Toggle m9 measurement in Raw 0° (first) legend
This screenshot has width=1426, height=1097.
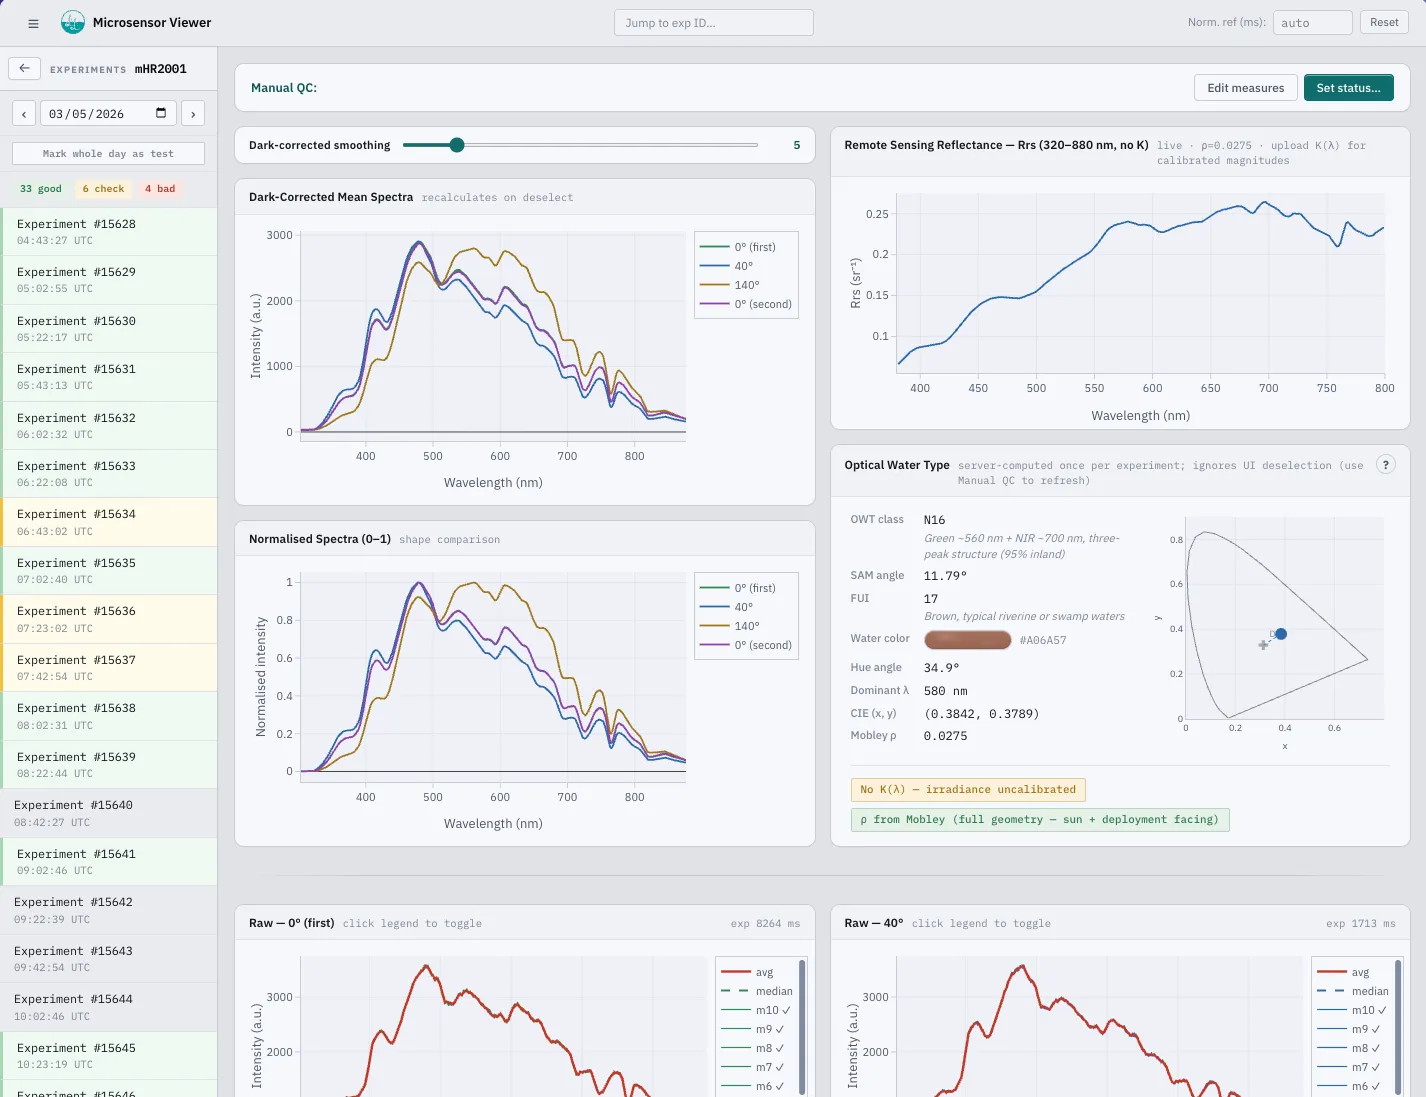pyautogui.click(x=756, y=1029)
